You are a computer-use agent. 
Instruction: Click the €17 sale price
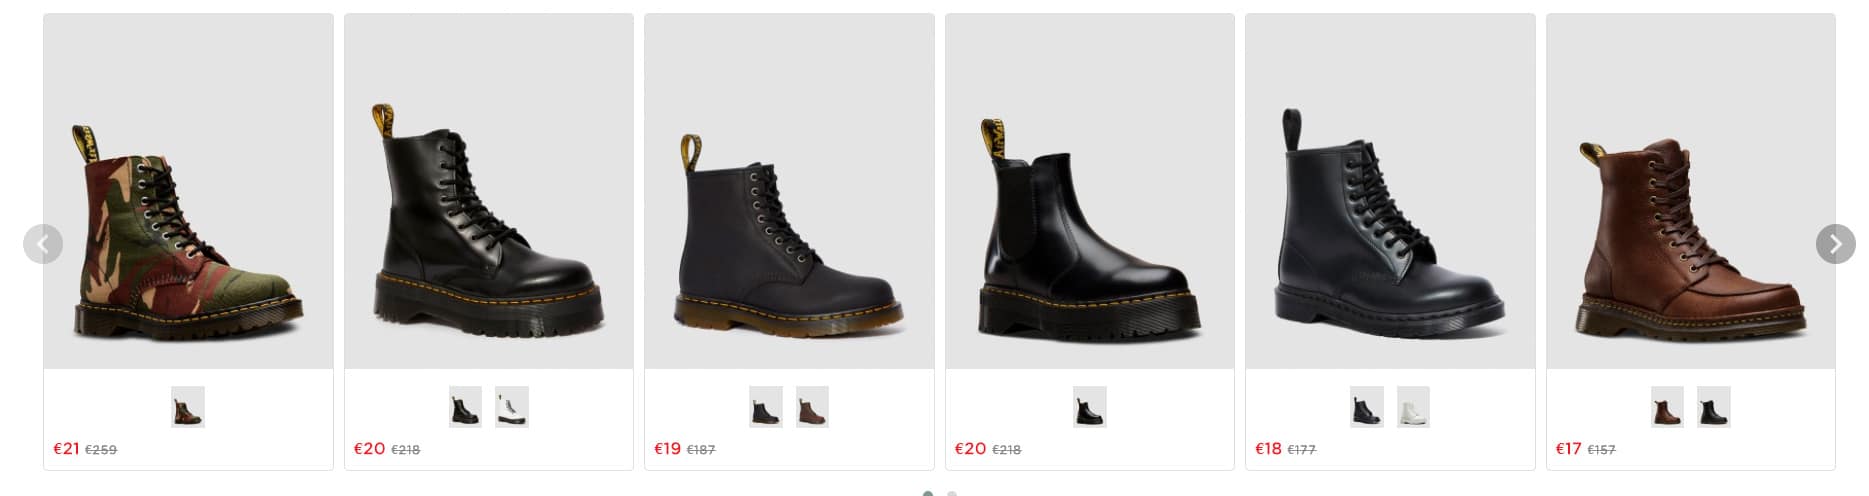click(1568, 449)
